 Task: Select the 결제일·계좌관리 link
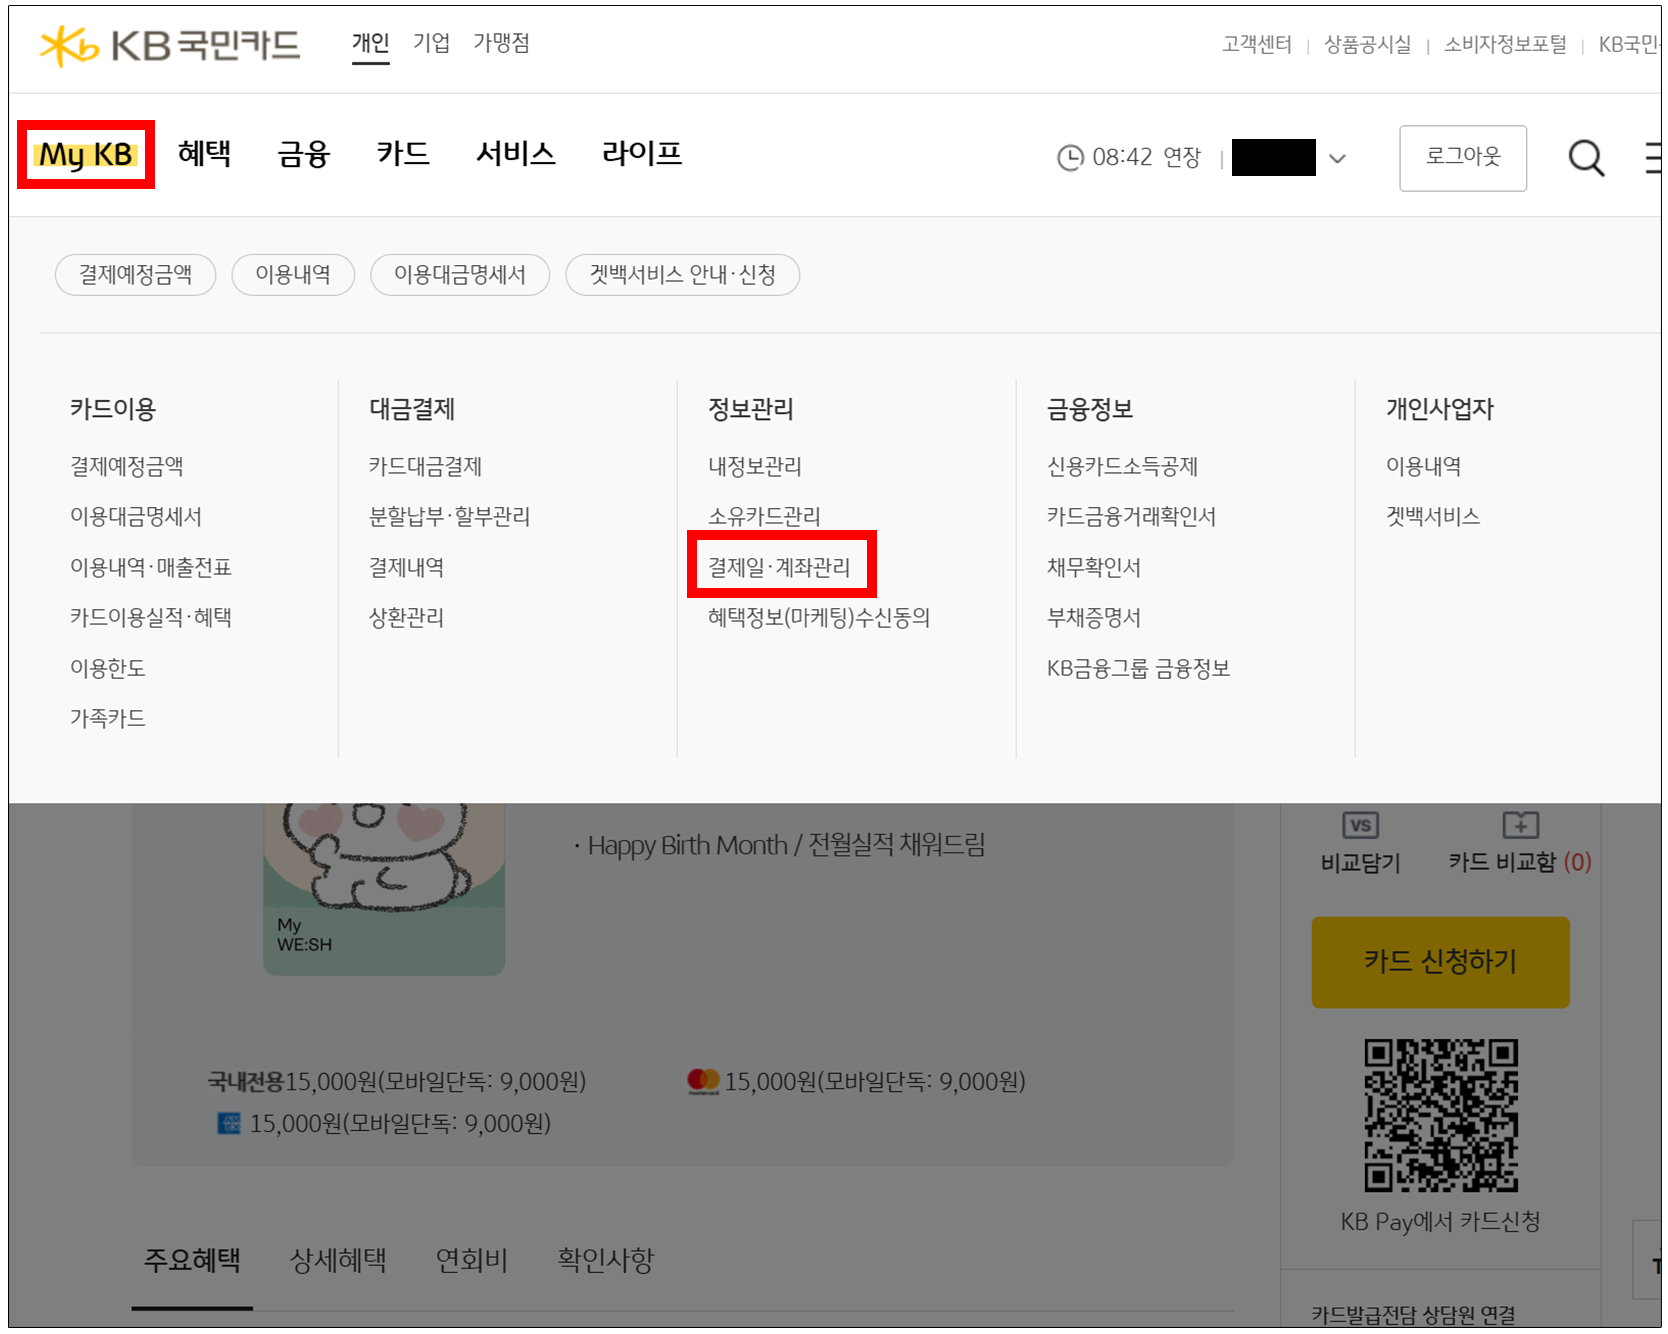(779, 567)
